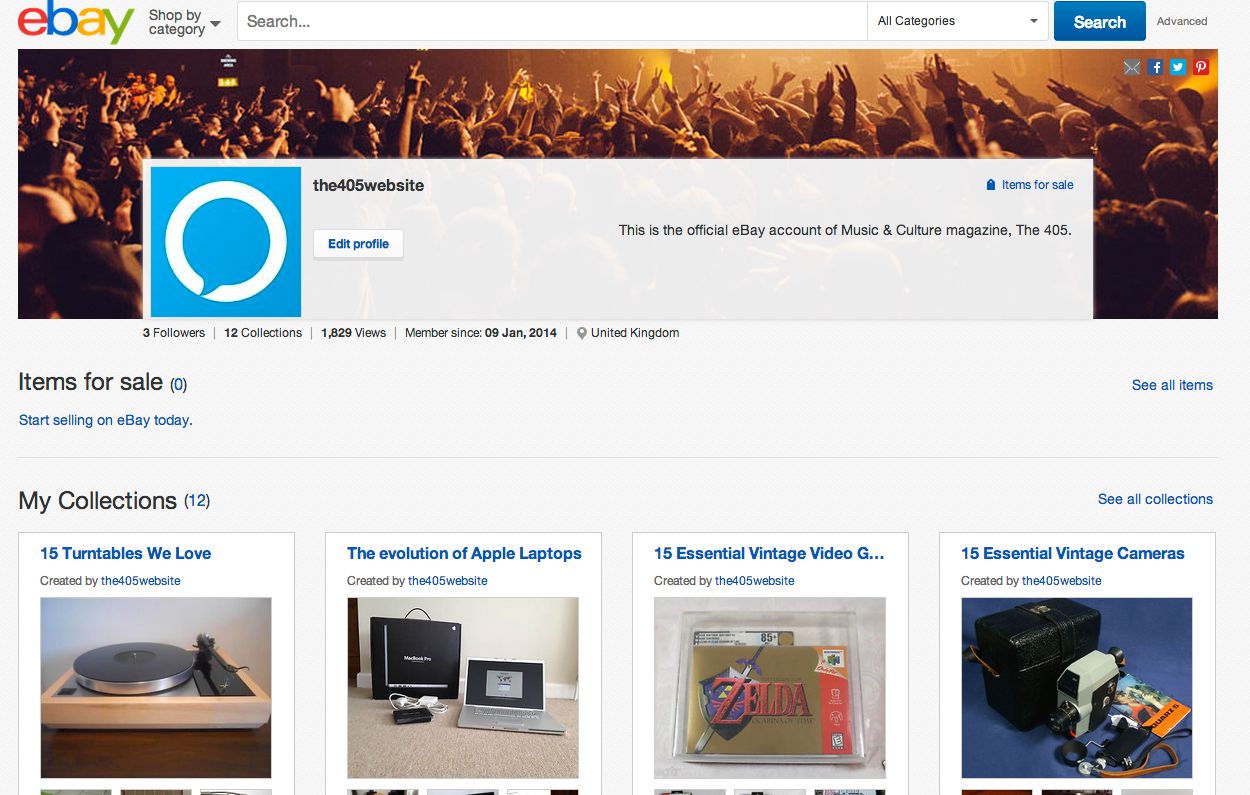The width and height of the screenshot is (1250, 795).
Task: Click the405website creator link under Turntables
Action: pyautogui.click(x=141, y=581)
